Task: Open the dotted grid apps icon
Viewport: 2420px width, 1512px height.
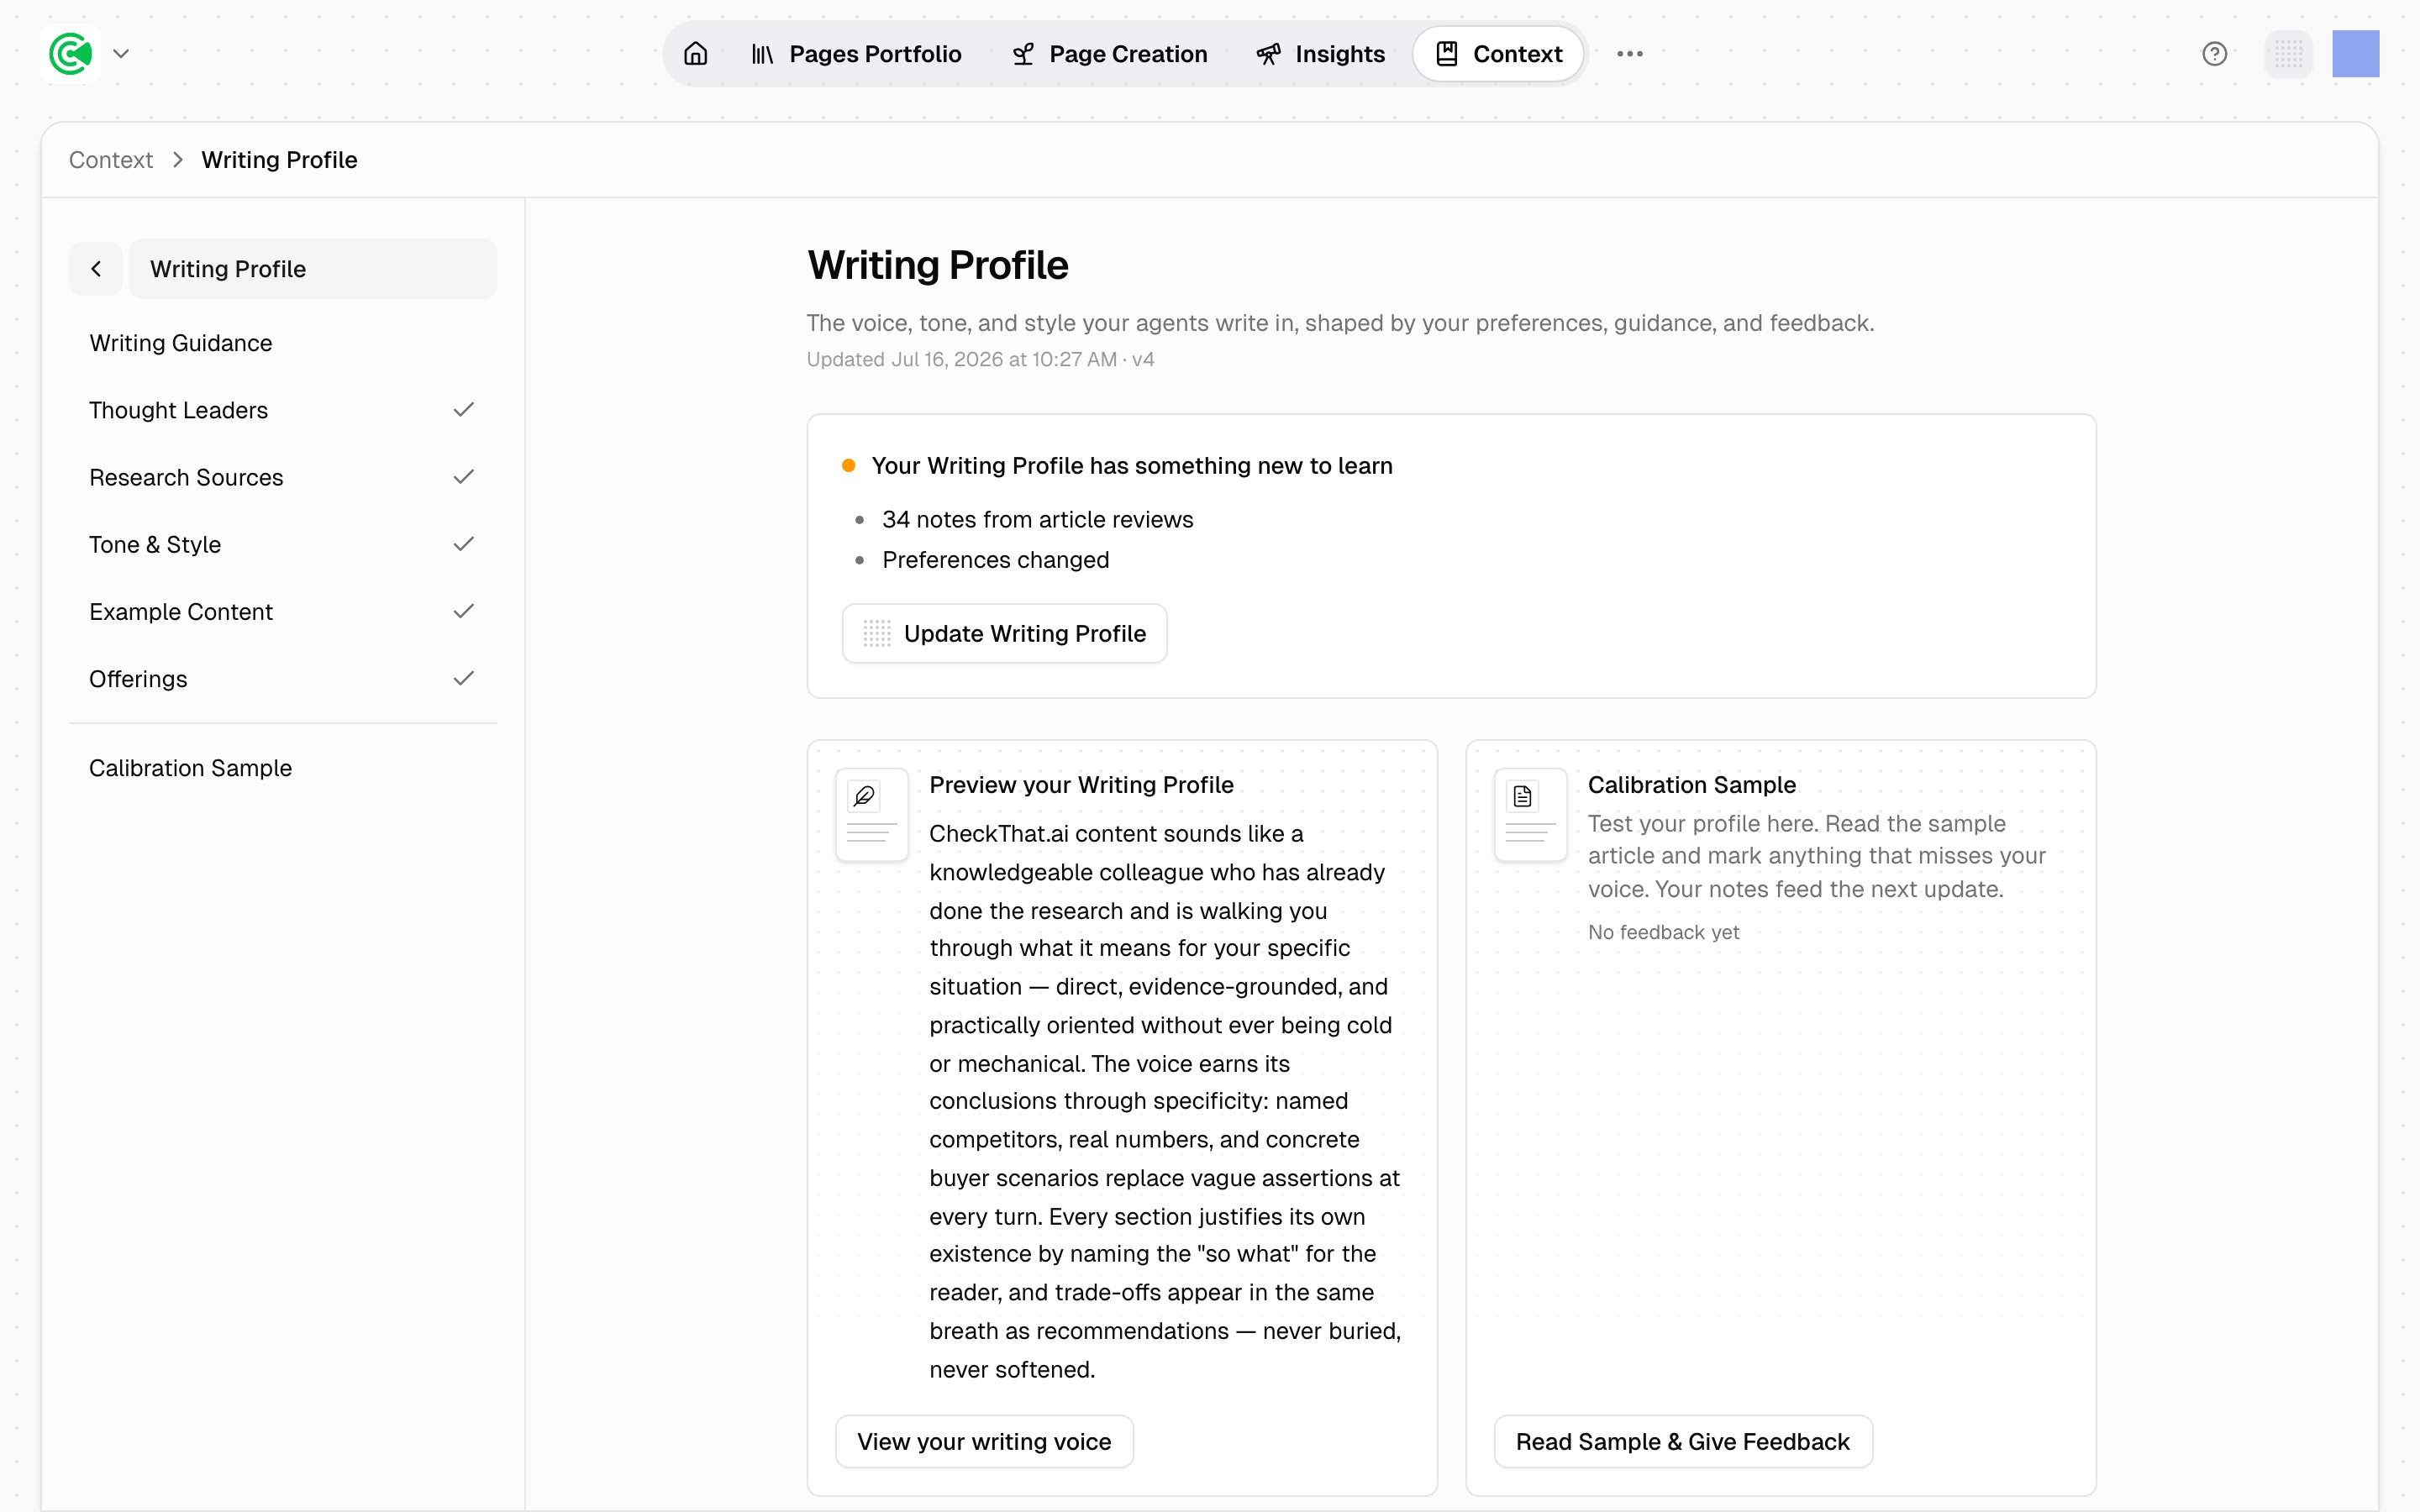Action: (x=2288, y=54)
